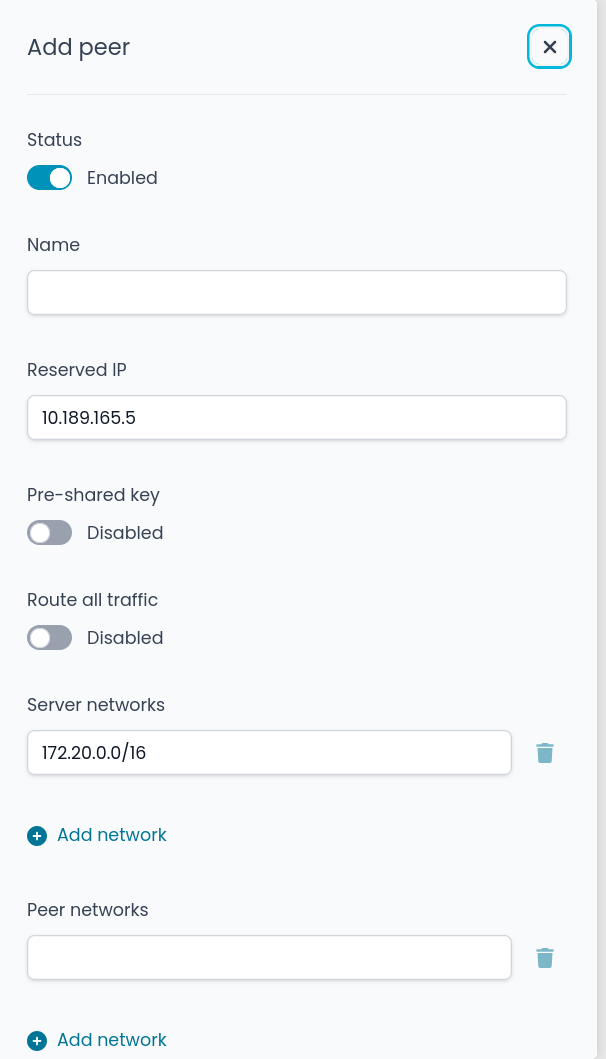Focus the Name input field
The width and height of the screenshot is (606, 1059).
[x=296, y=293]
